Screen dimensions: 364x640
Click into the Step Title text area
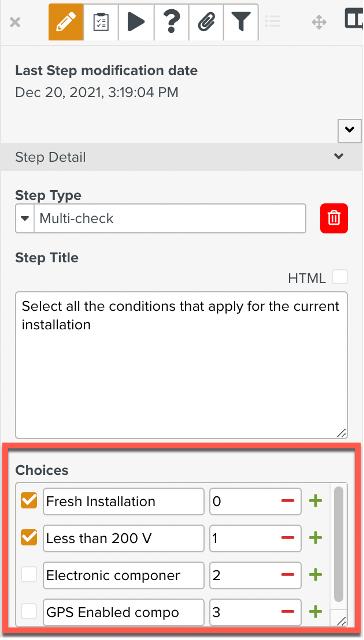click(181, 365)
